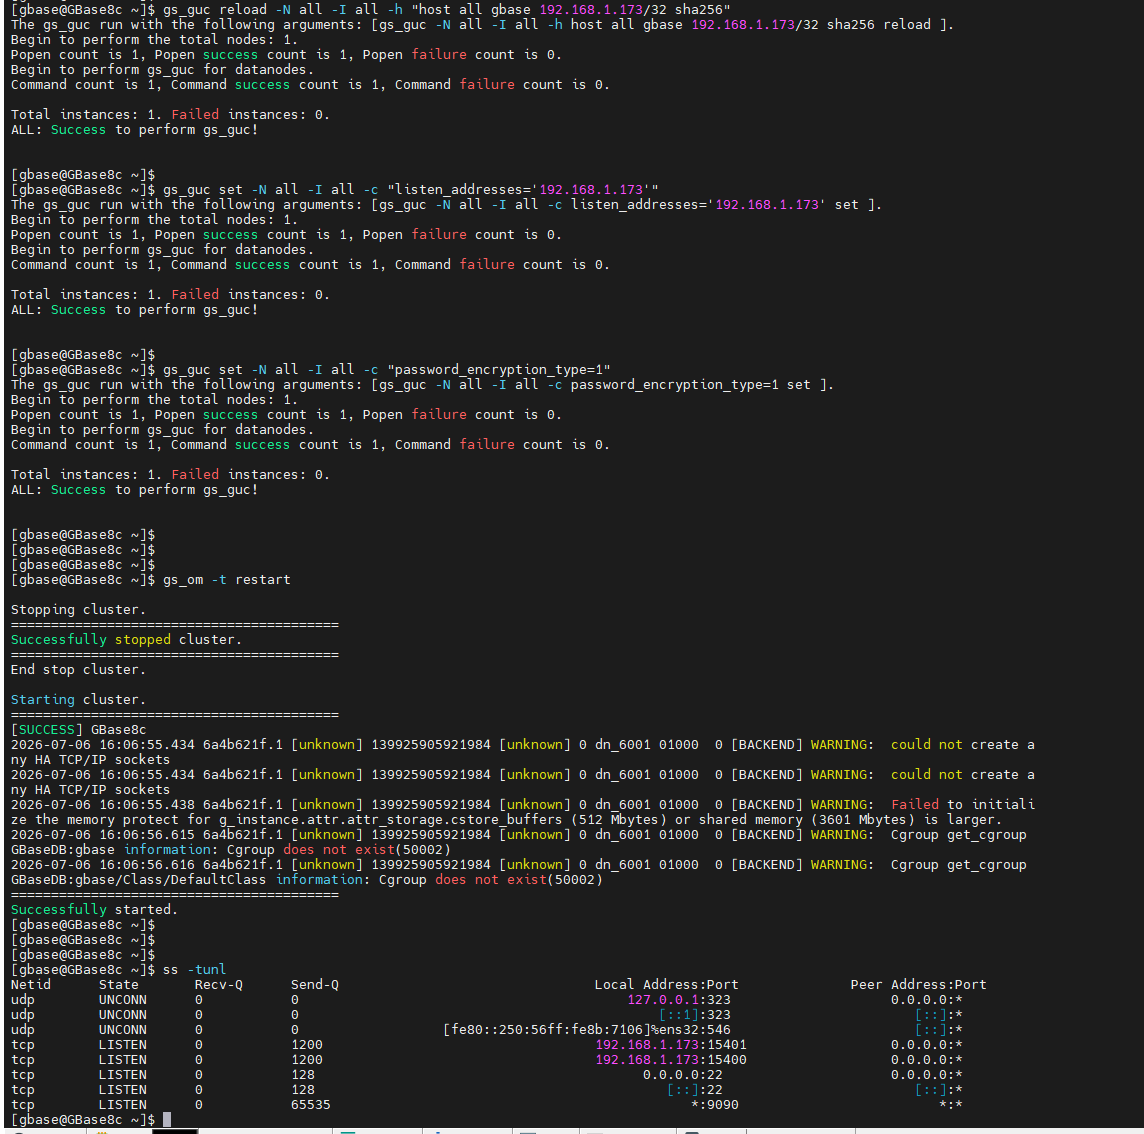Click the gs_guc set listen_addresses command line
This screenshot has width=1144, height=1134.
coord(410,190)
